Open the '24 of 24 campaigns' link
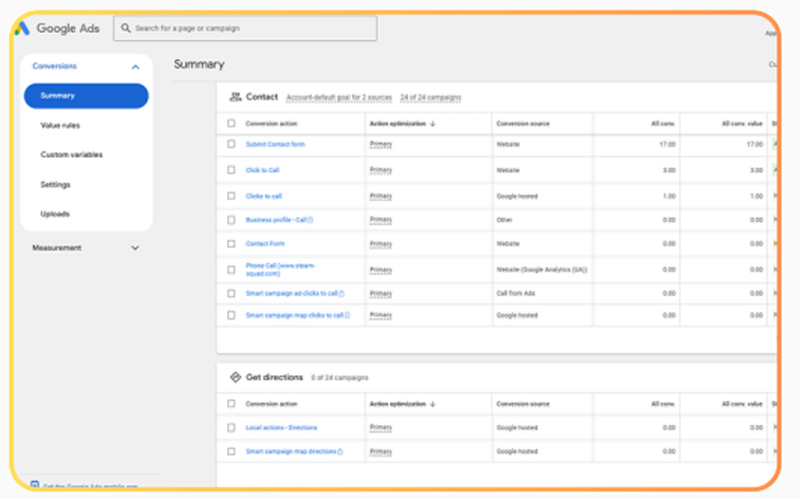The image size is (800, 500). pos(431,97)
